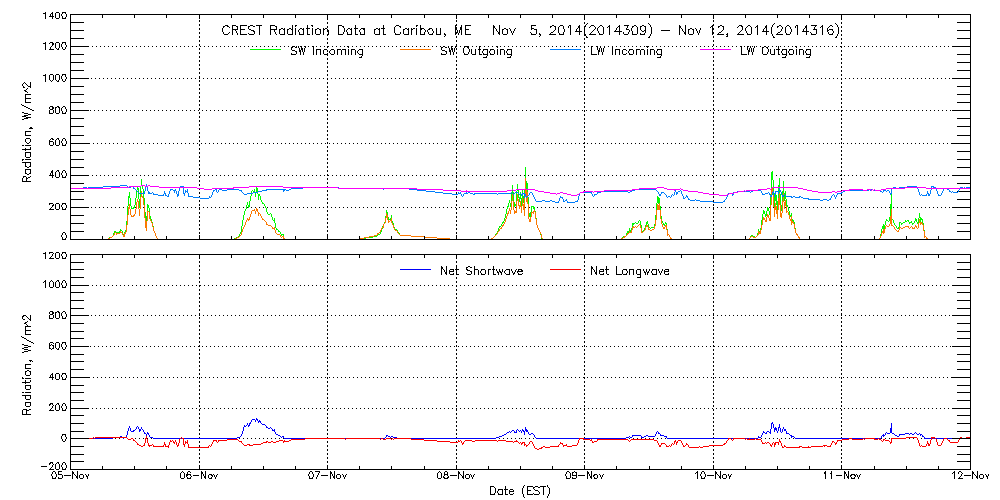This screenshot has height=500, width=1000.
Task: Click the blue Net Shortwave legend line
Action: pyautogui.click(x=416, y=270)
